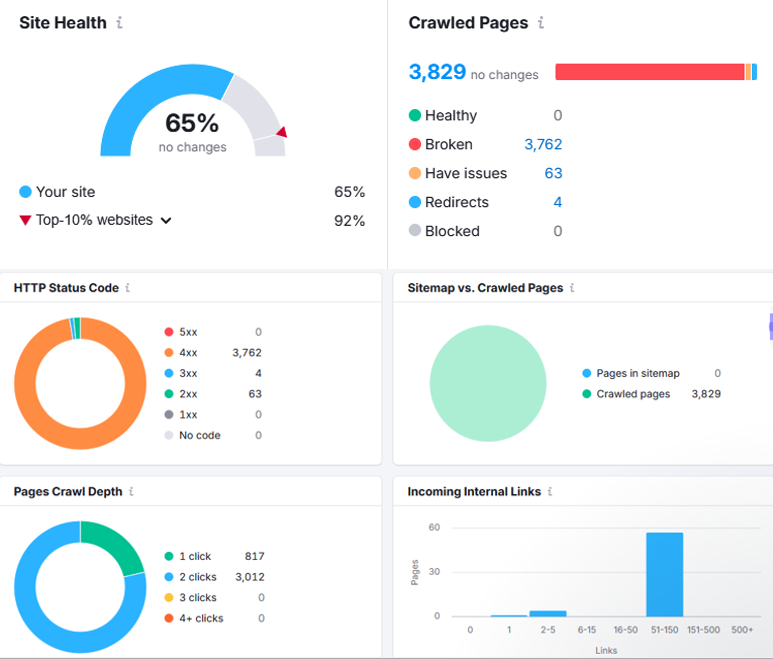Image resolution: width=773 pixels, height=659 pixels.
Task: Open info tooltip for HTTP Status Code
Action: tap(128, 288)
